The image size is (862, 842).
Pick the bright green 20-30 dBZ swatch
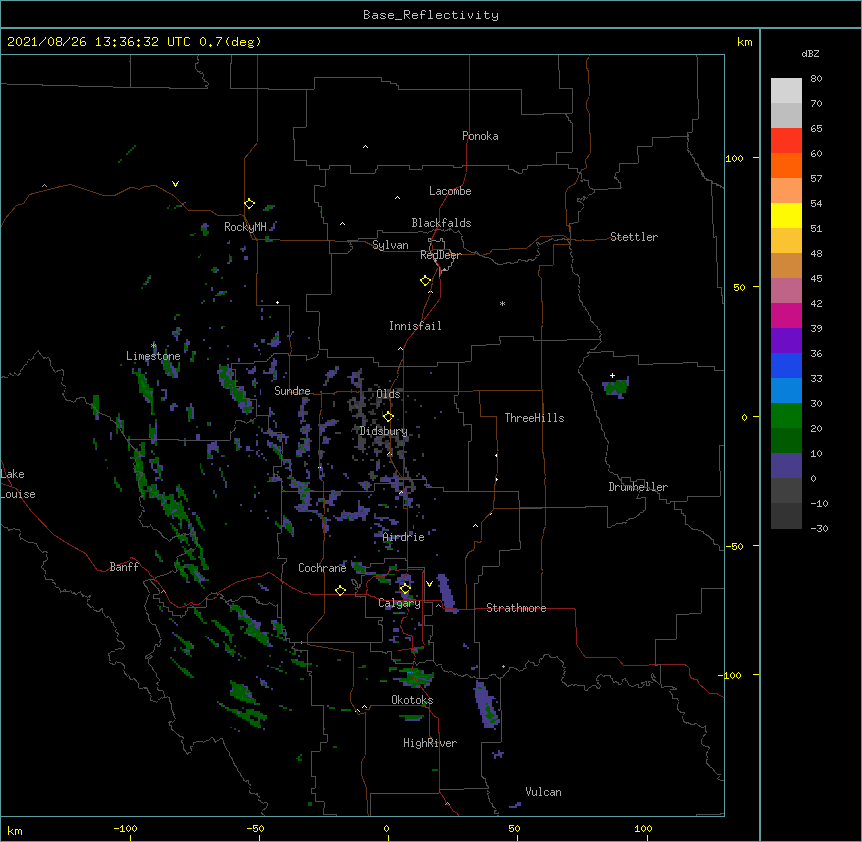coord(786,416)
